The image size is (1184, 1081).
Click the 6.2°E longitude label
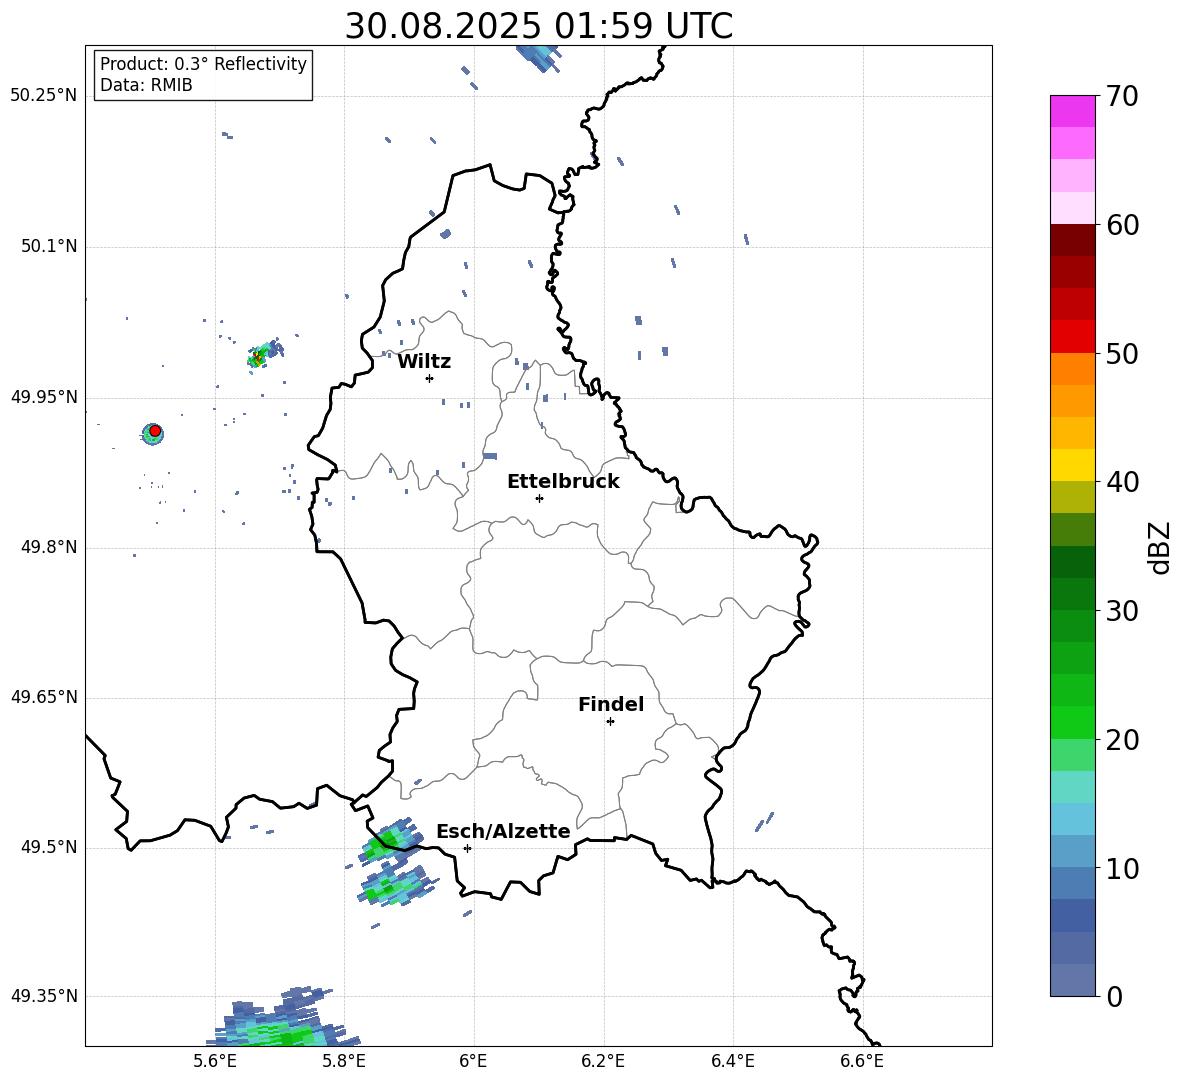(603, 1061)
